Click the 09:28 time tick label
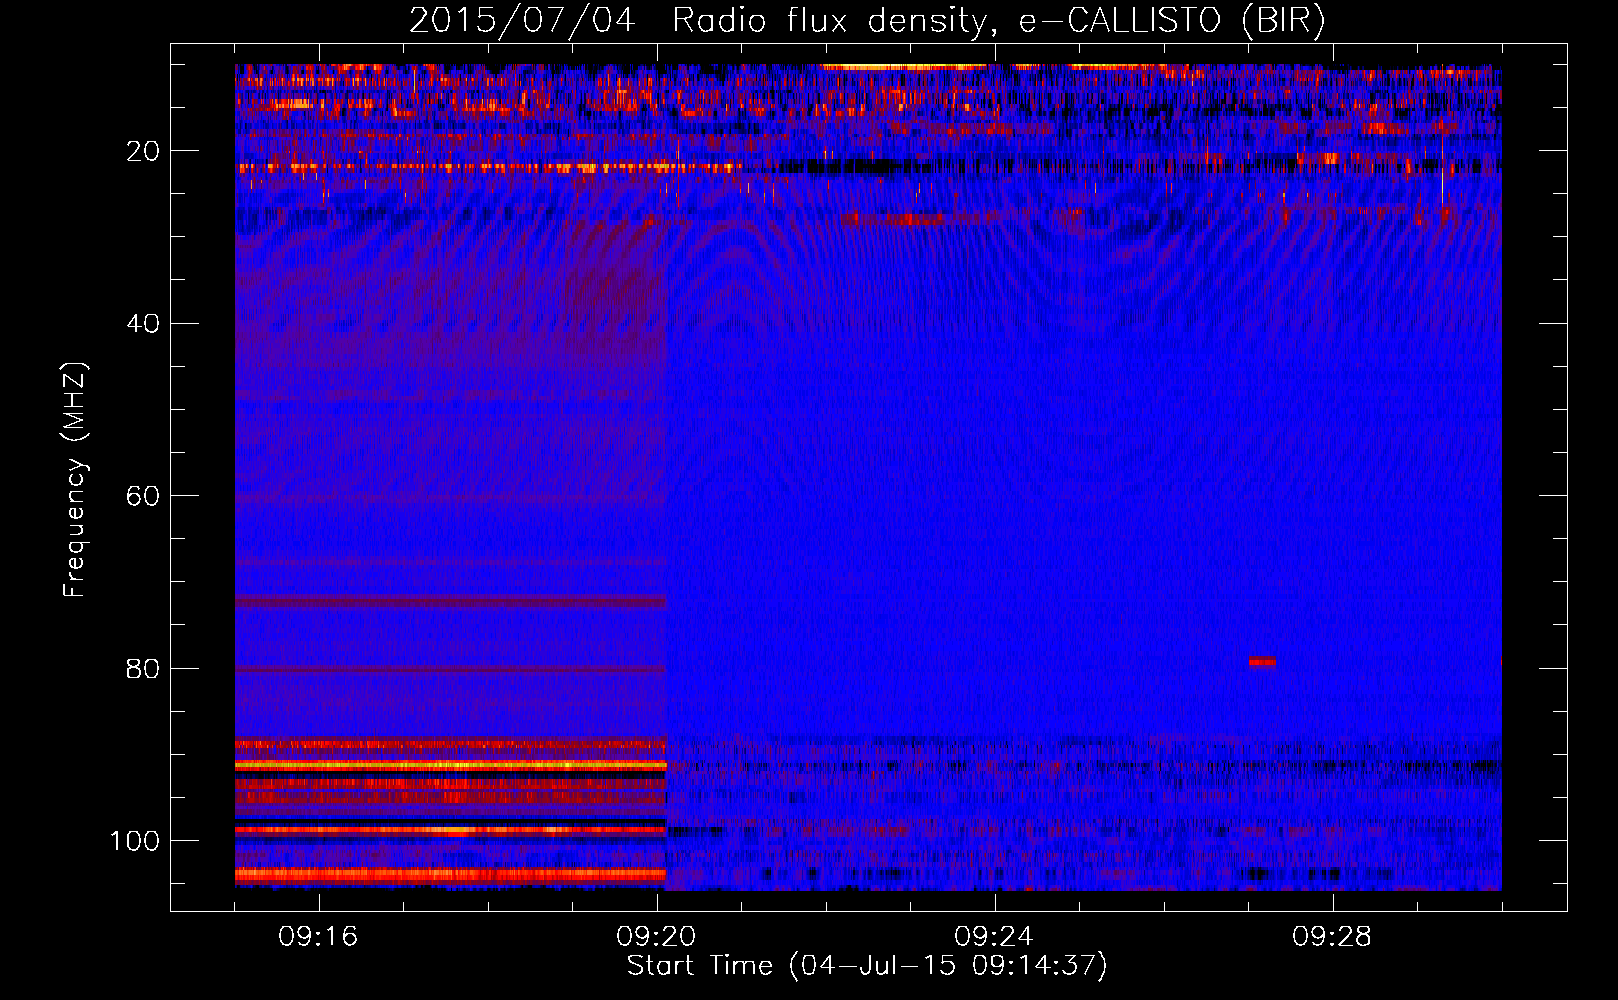 pos(1332,937)
